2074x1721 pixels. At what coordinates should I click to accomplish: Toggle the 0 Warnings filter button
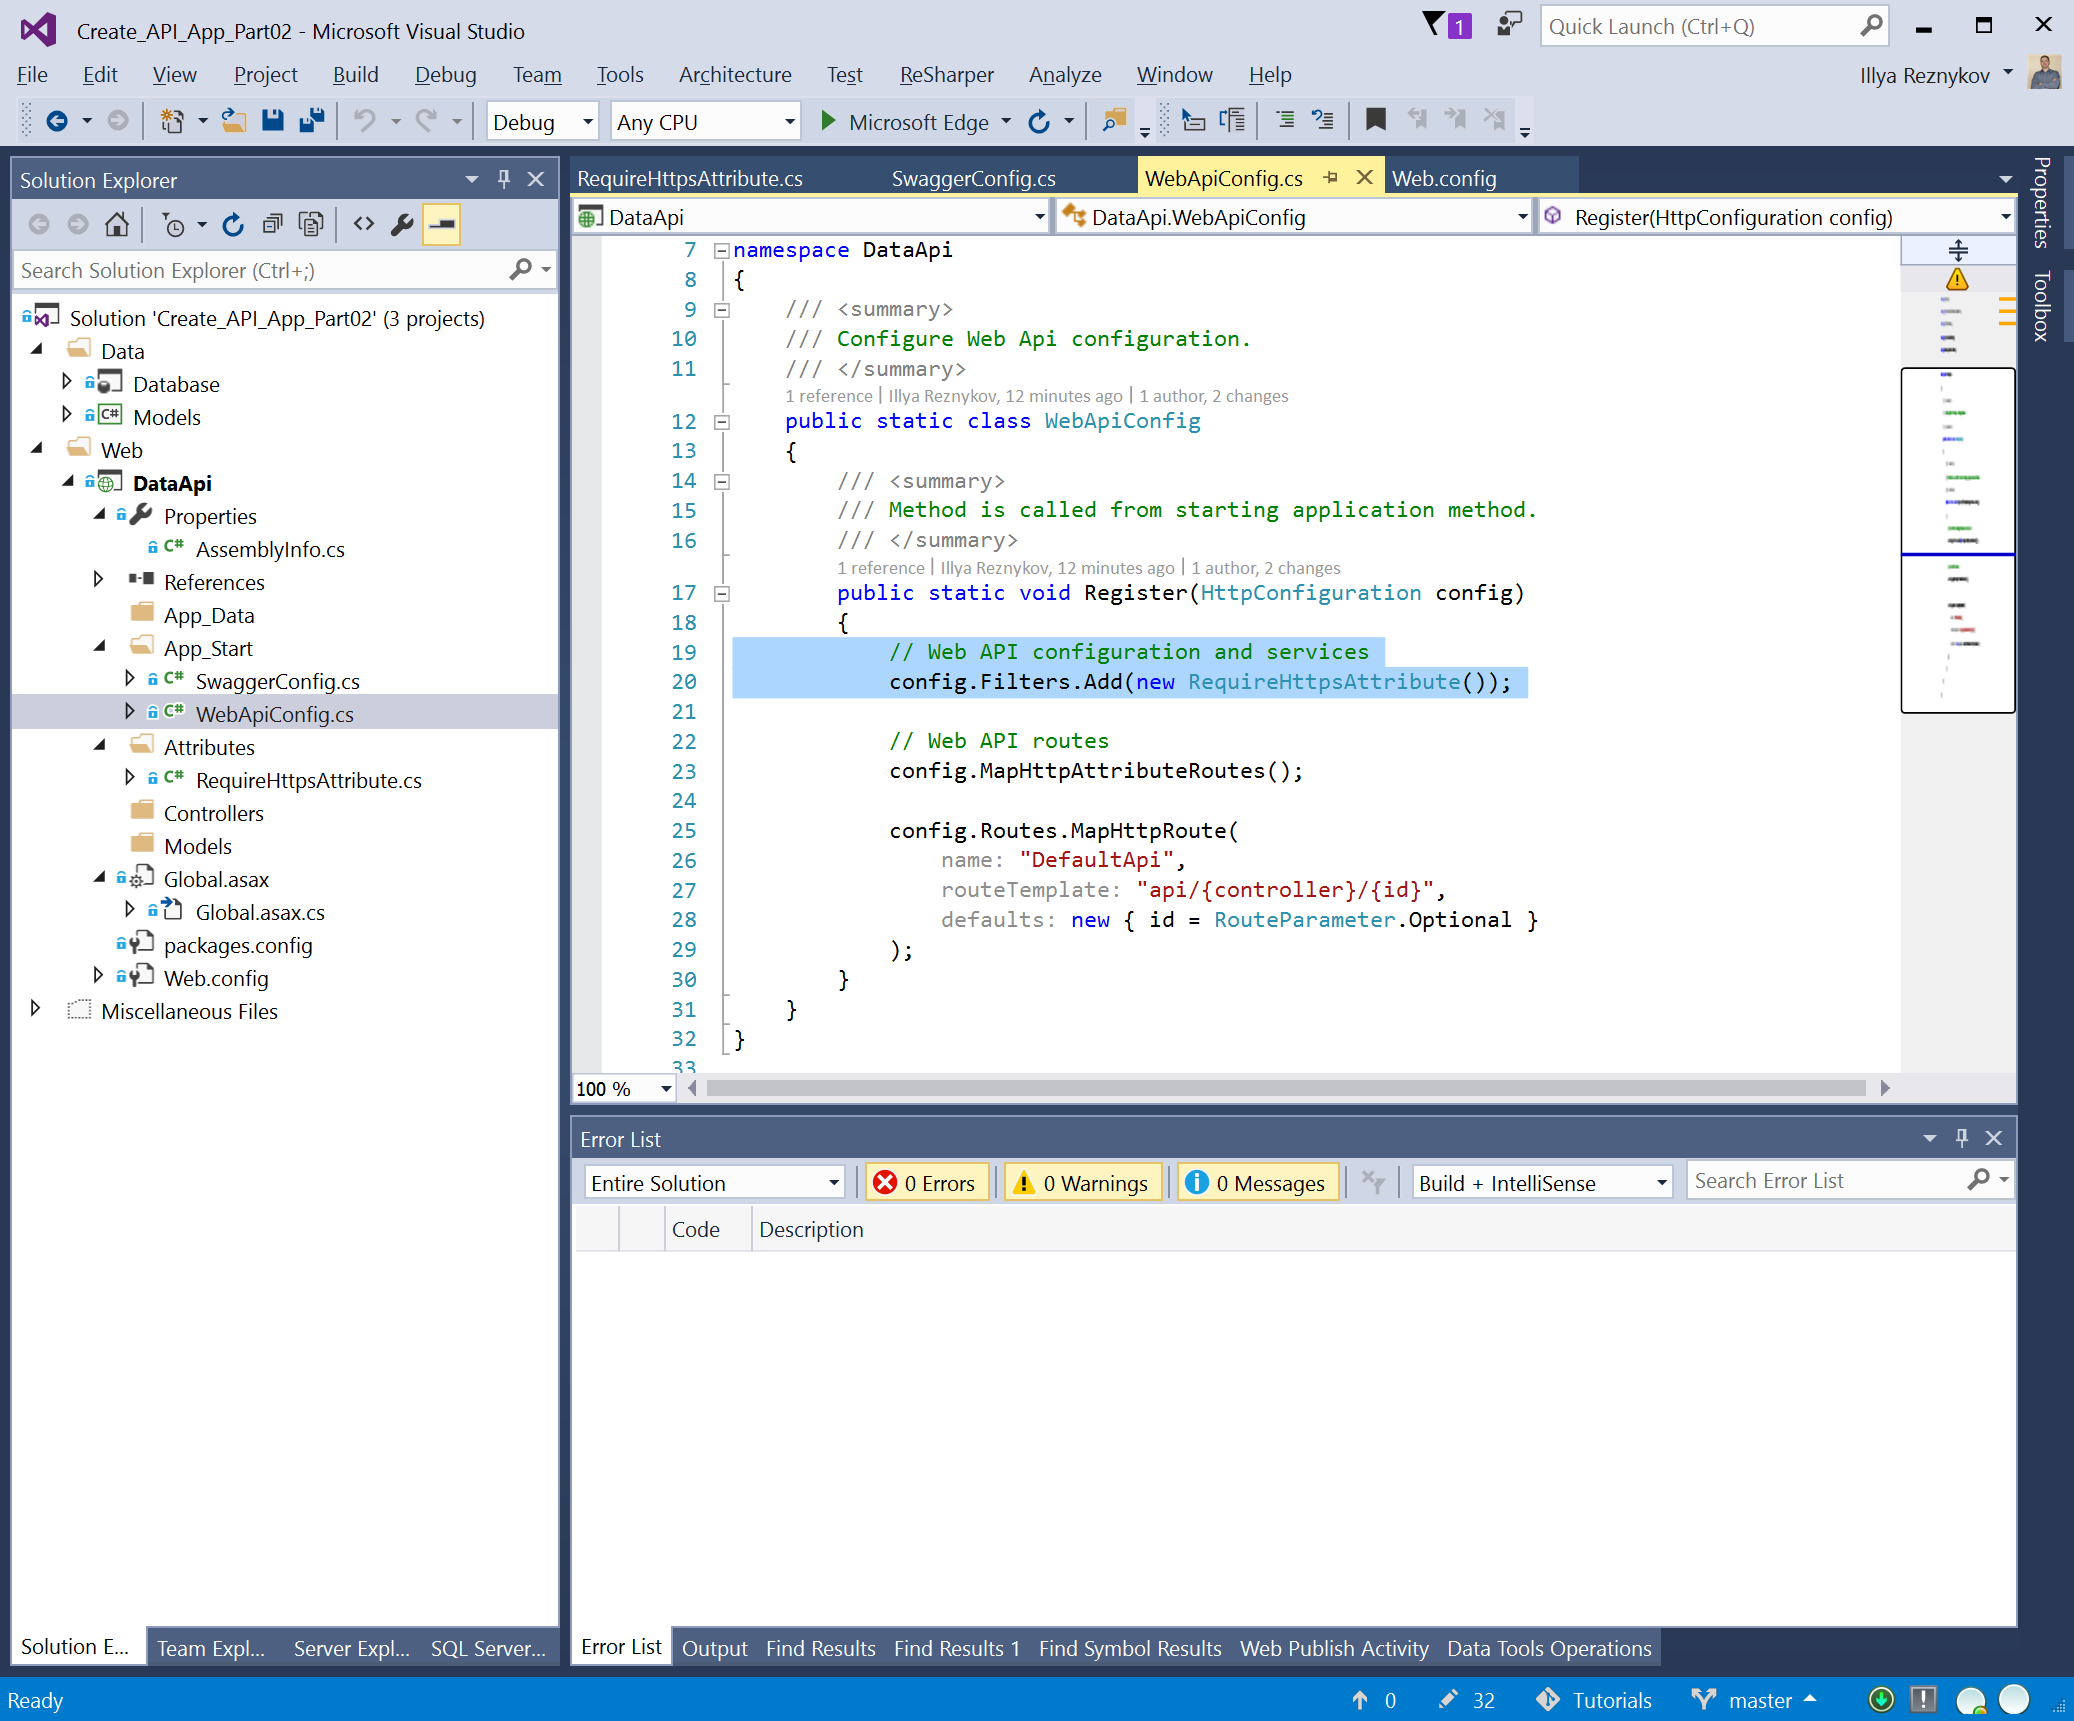pos(1083,1183)
